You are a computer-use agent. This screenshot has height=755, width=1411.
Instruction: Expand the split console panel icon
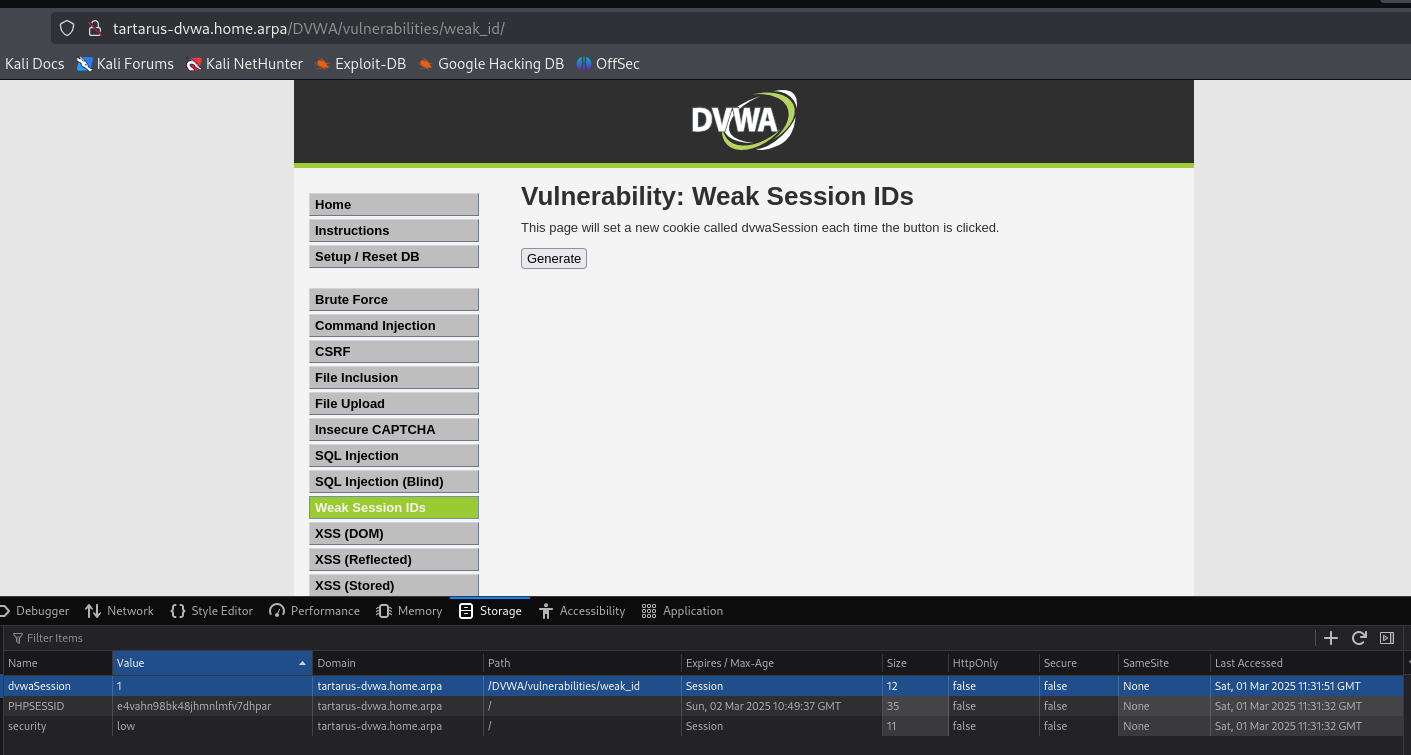coord(1387,638)
